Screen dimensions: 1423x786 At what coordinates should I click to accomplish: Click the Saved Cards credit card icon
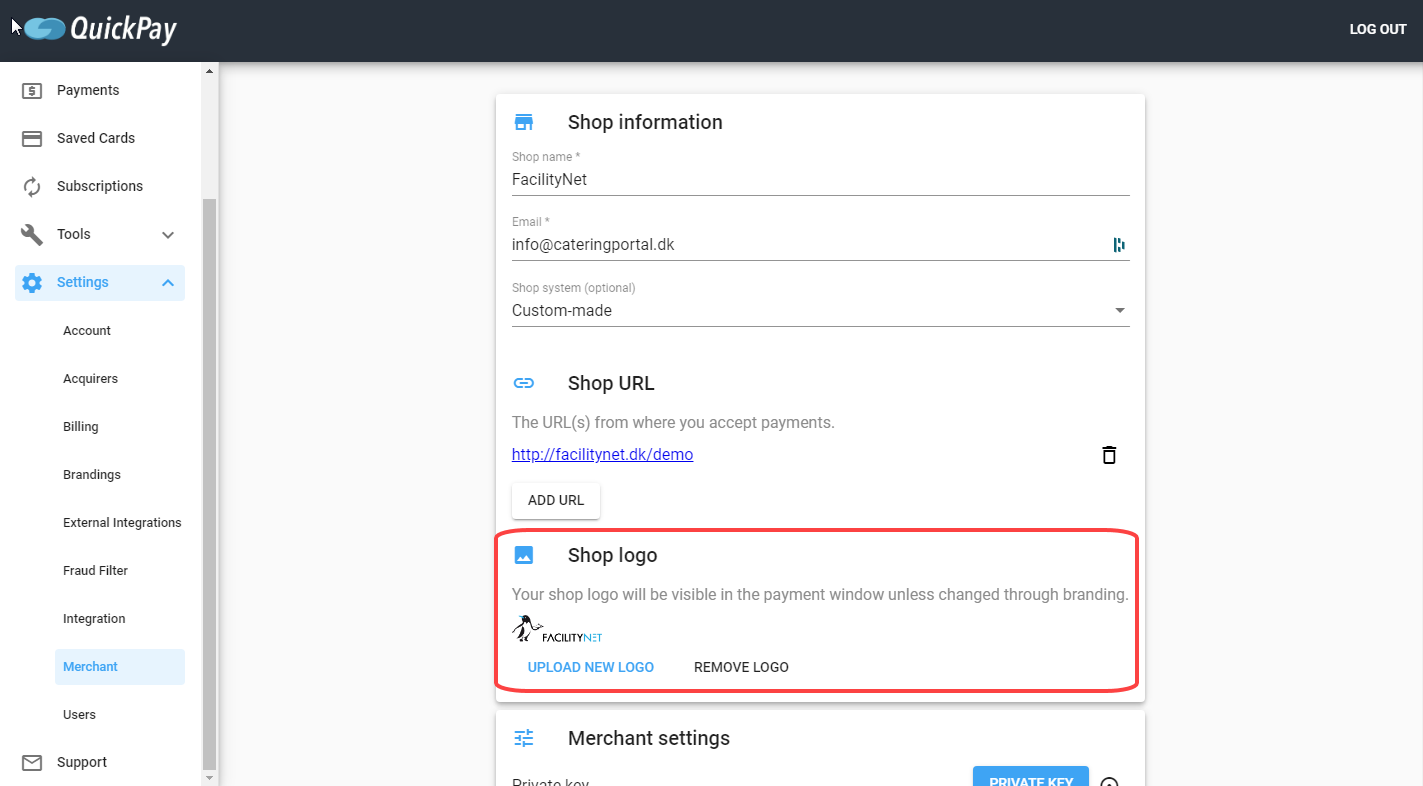(32, 139)
